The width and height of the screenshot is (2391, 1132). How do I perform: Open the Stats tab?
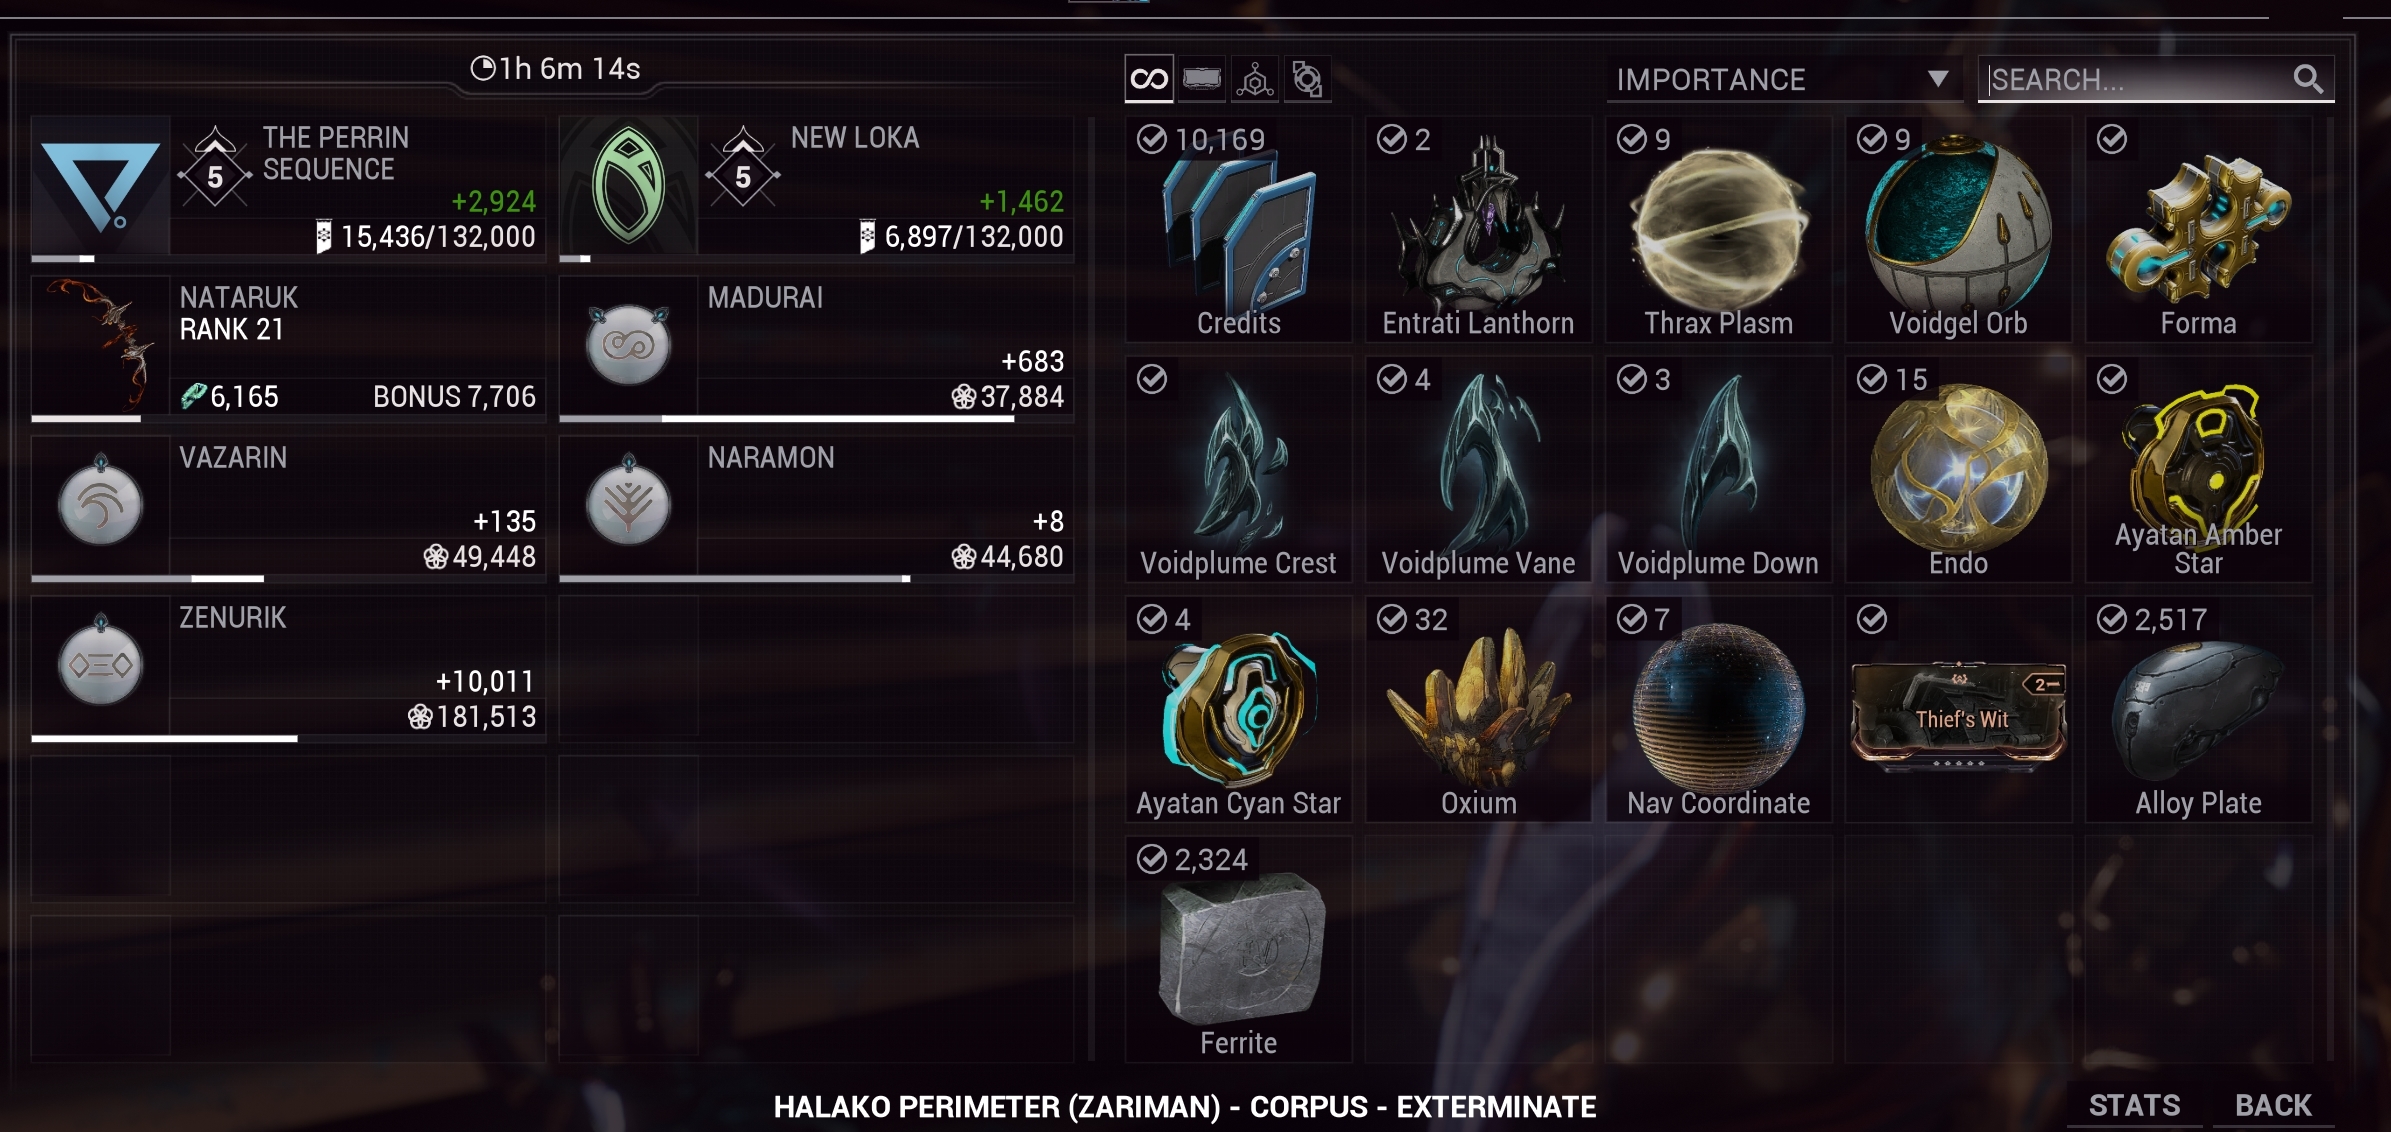pos(2134,1105)
